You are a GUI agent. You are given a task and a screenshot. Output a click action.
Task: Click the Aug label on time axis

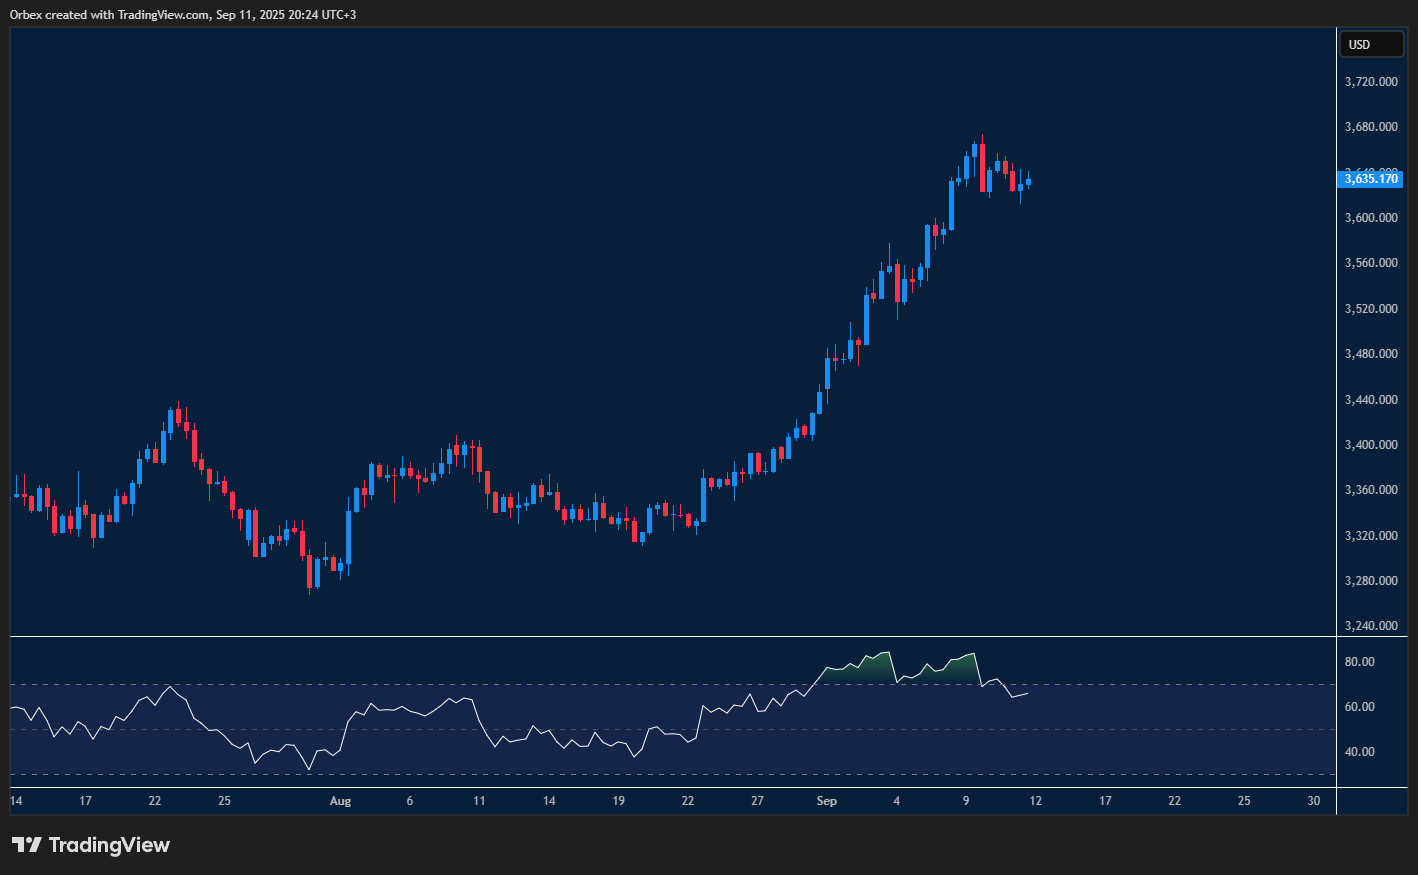(x=341, y=801)
